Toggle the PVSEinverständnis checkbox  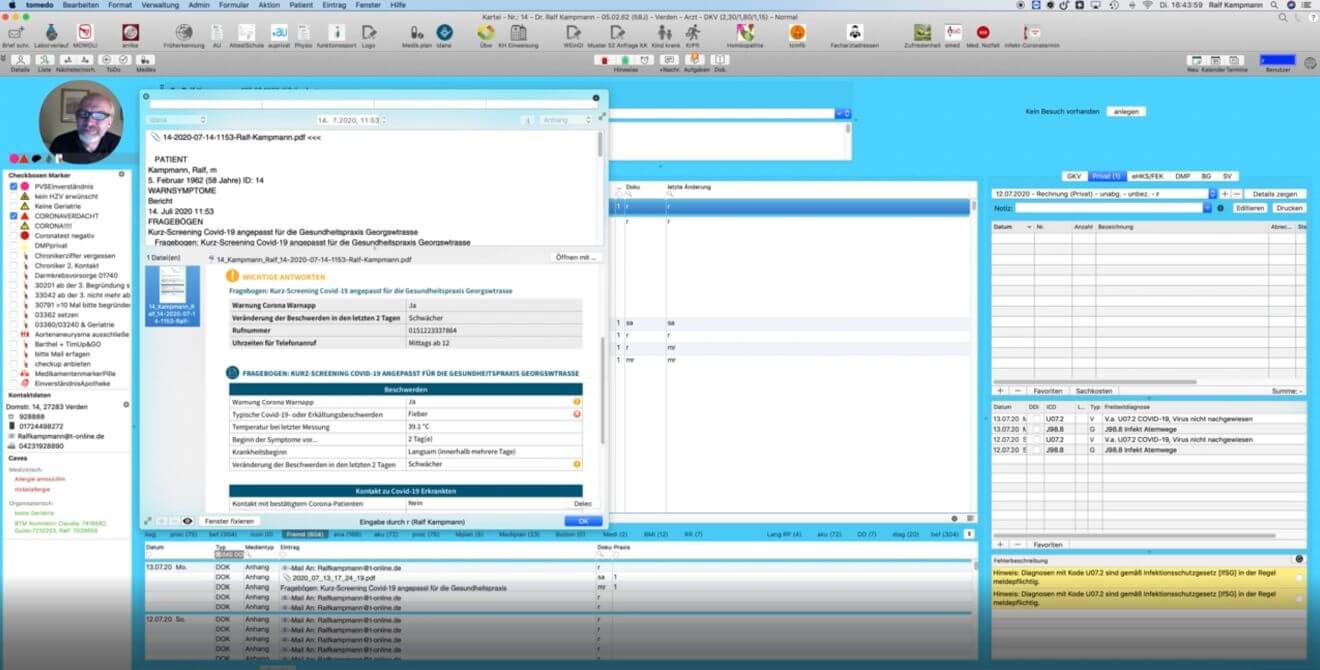point(14,186)
